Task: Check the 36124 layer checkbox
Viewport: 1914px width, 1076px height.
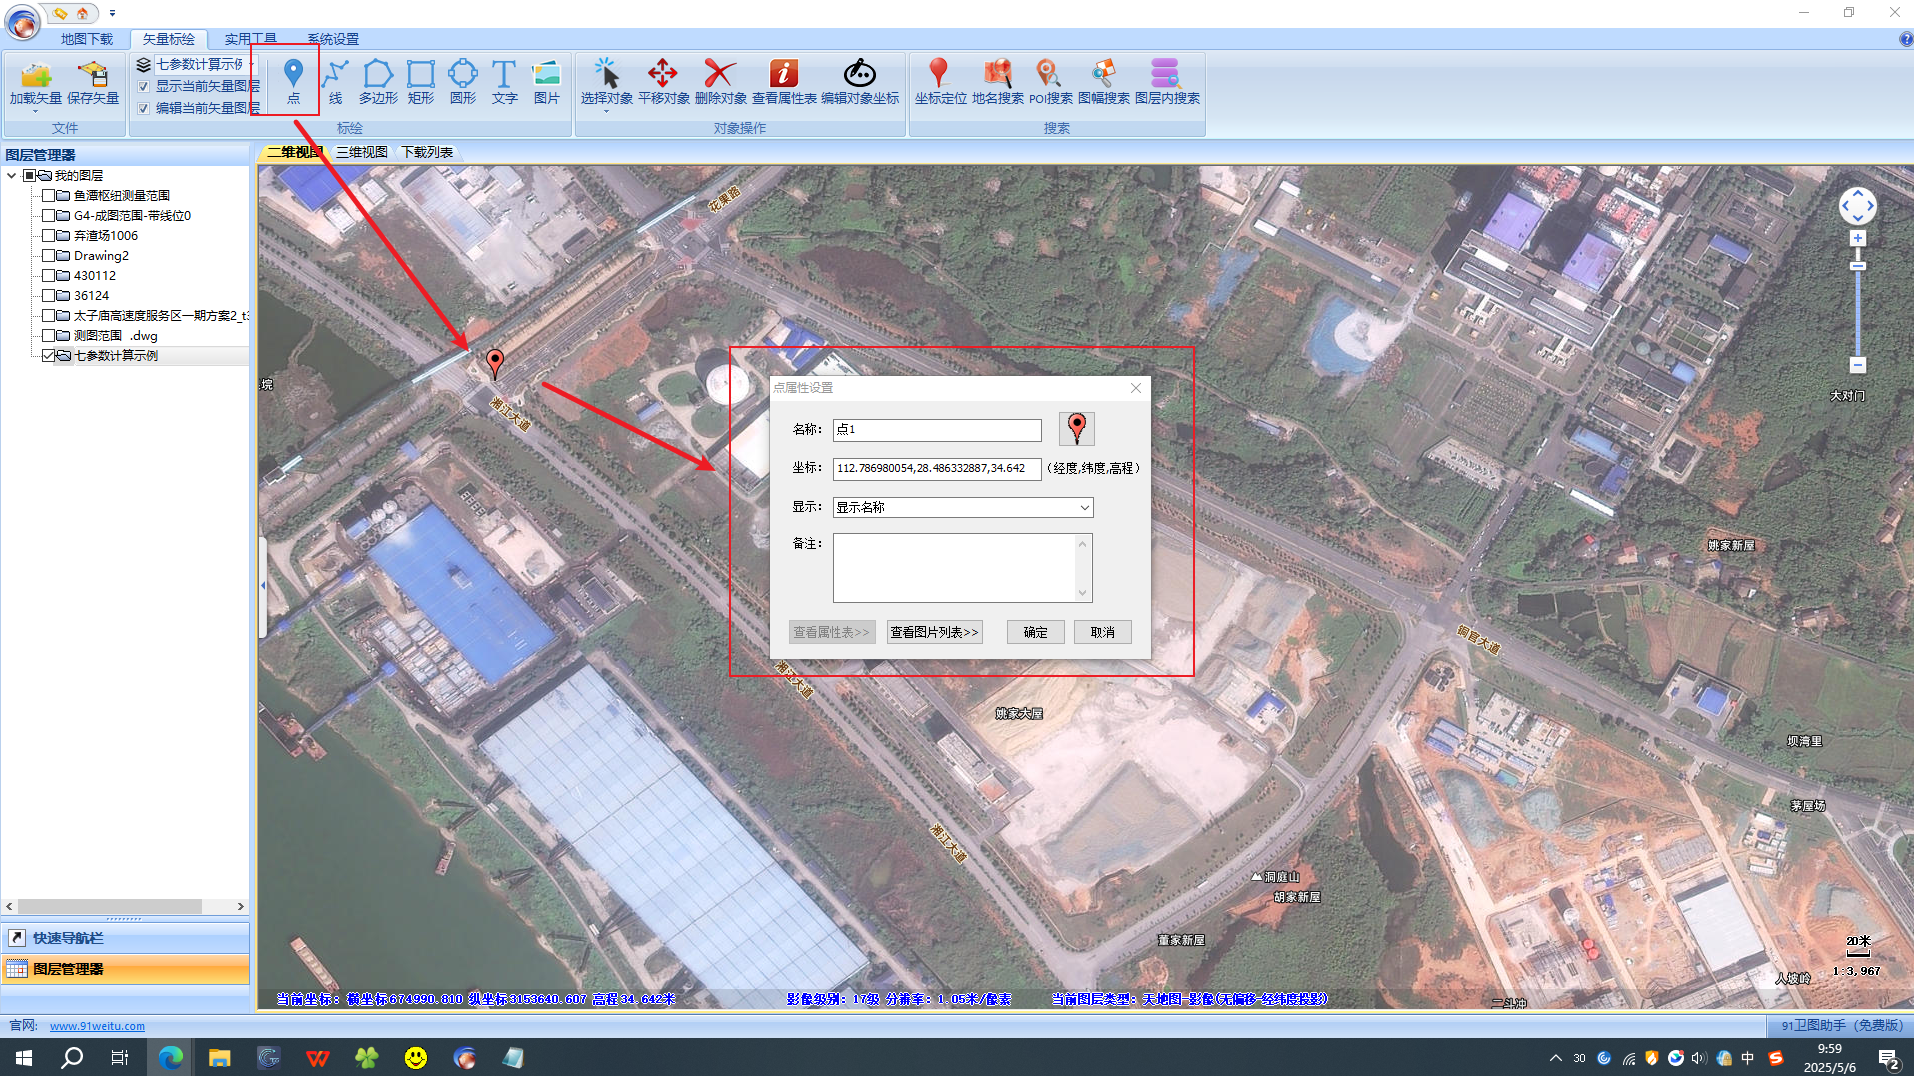Action: [48, 296]
